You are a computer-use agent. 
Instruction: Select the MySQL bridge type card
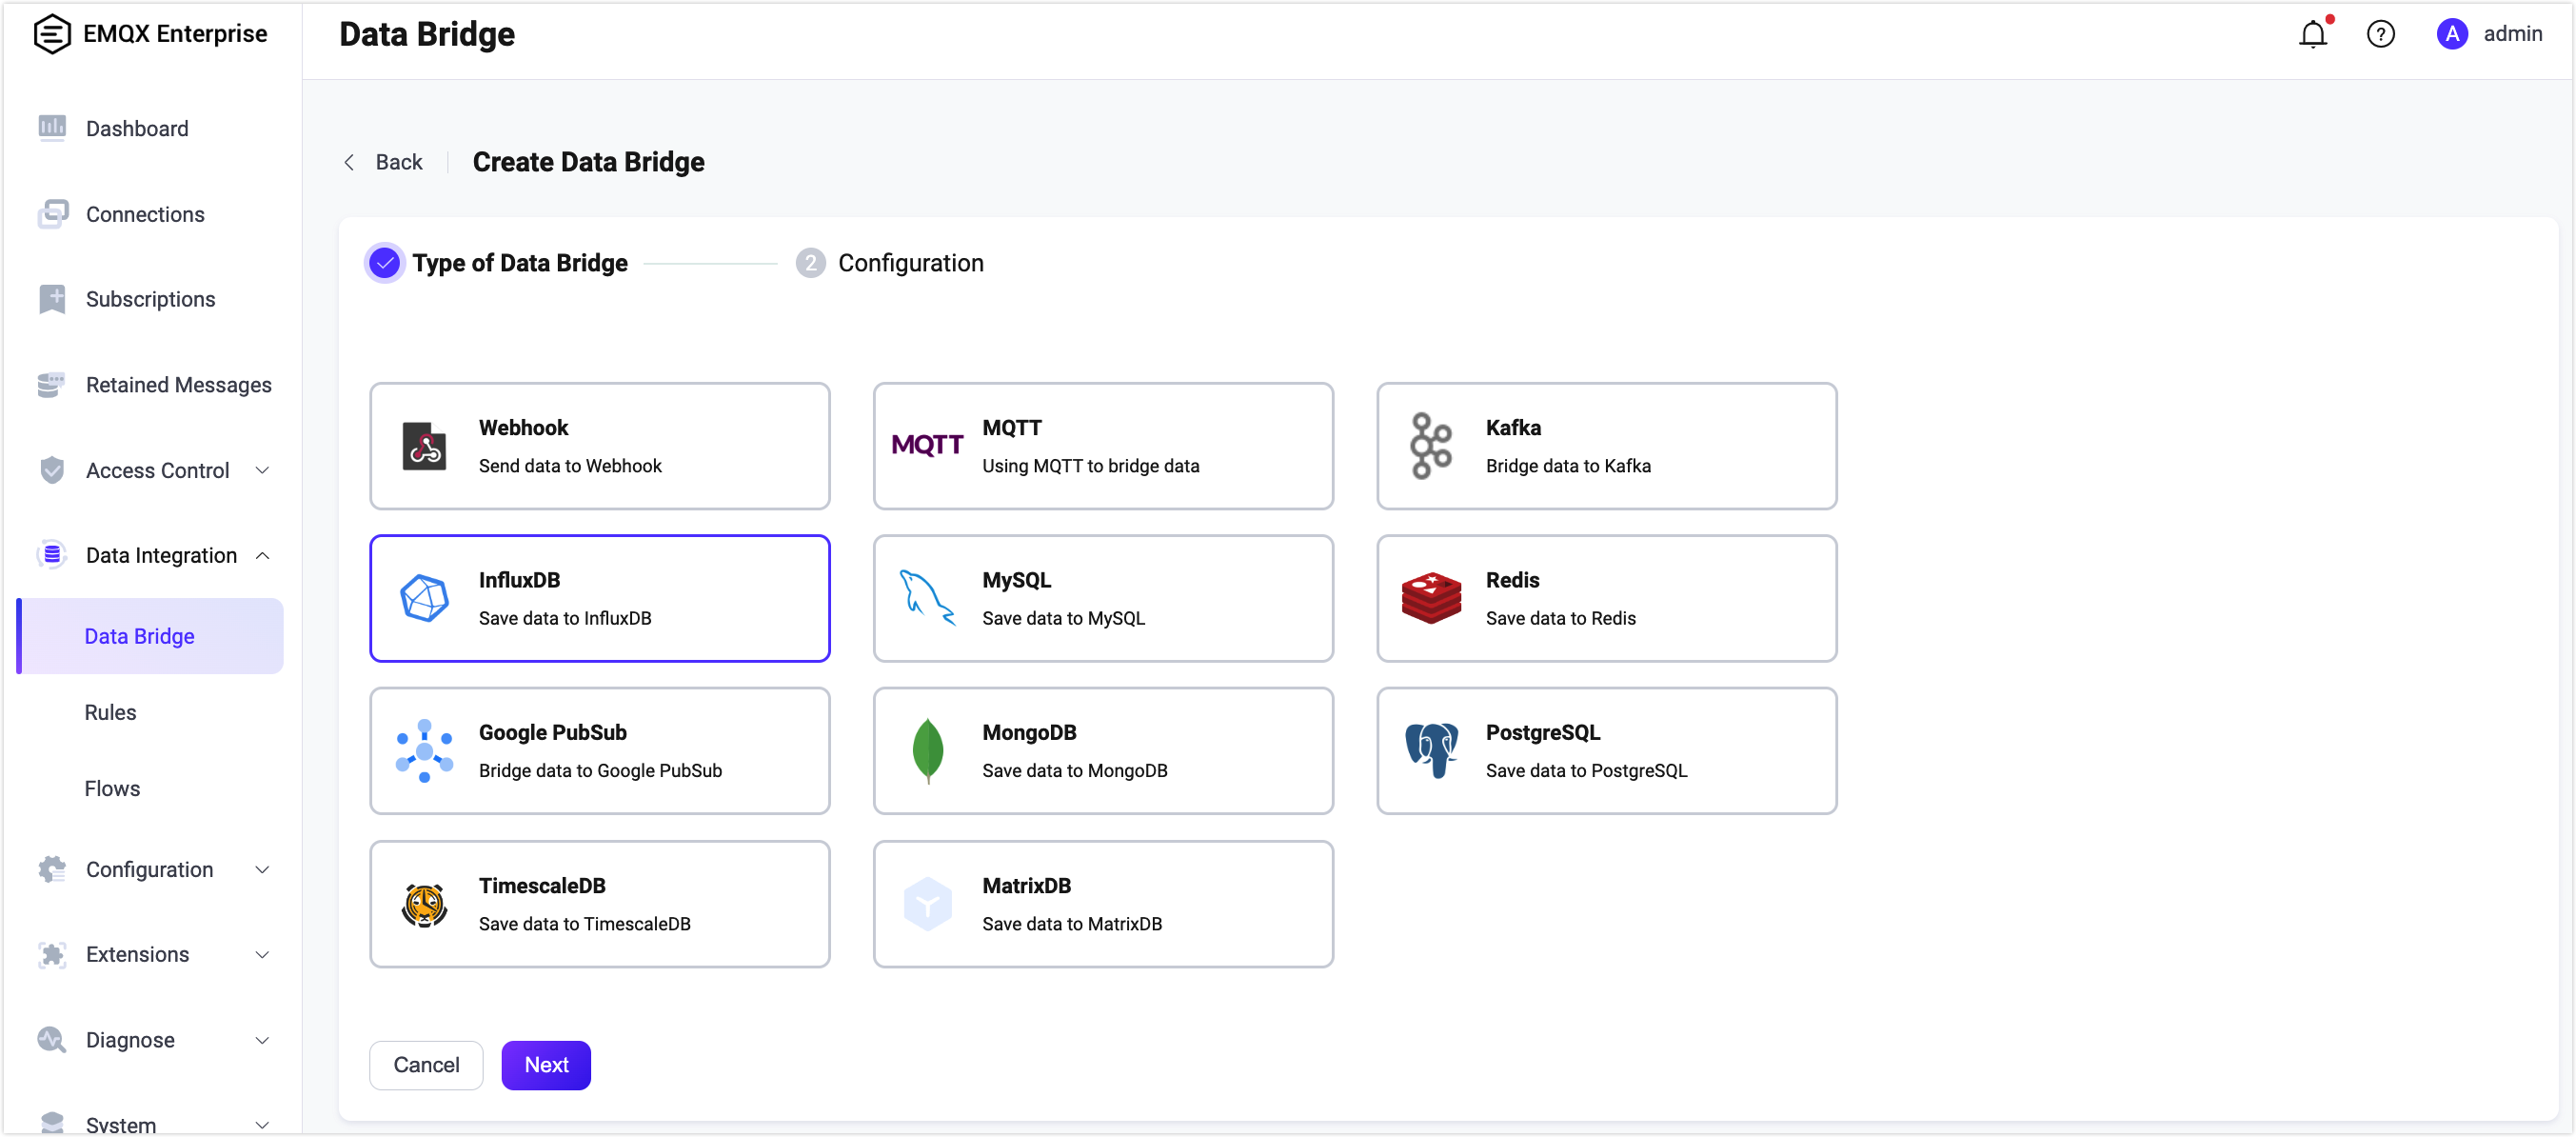tap(1103, 598)
